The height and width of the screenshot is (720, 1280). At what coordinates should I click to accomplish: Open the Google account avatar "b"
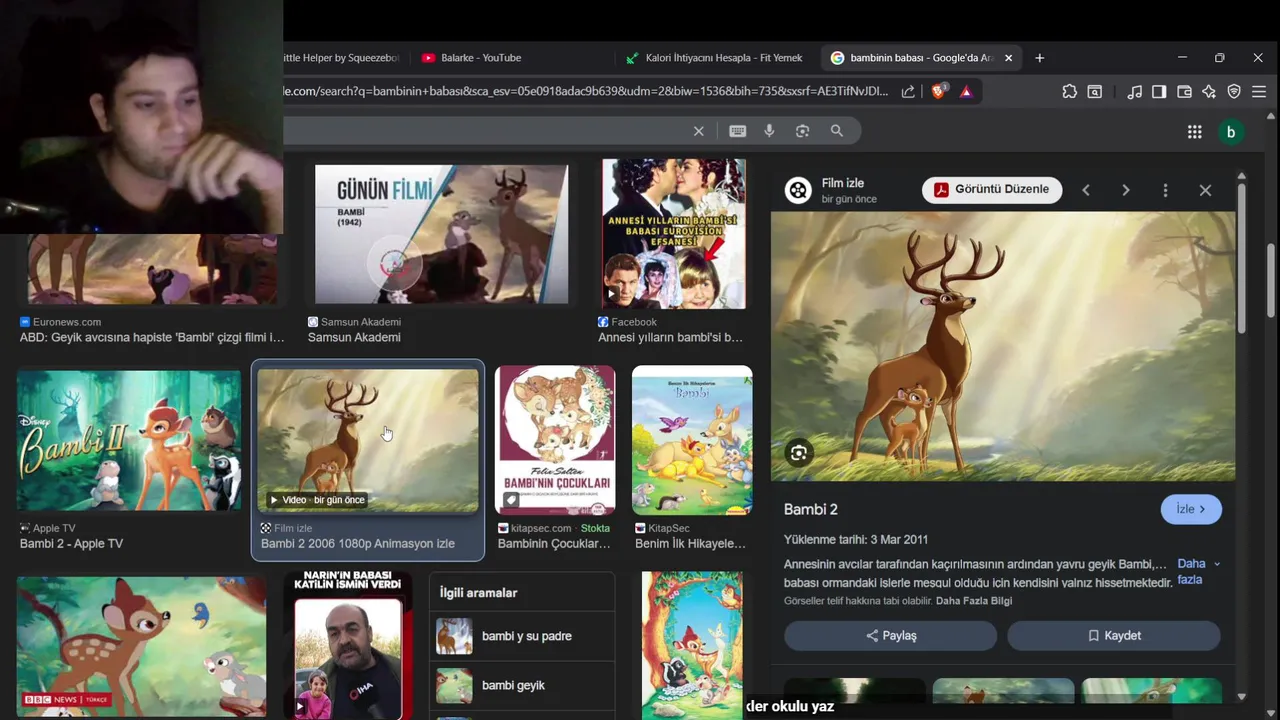(x=1231, y=132)
